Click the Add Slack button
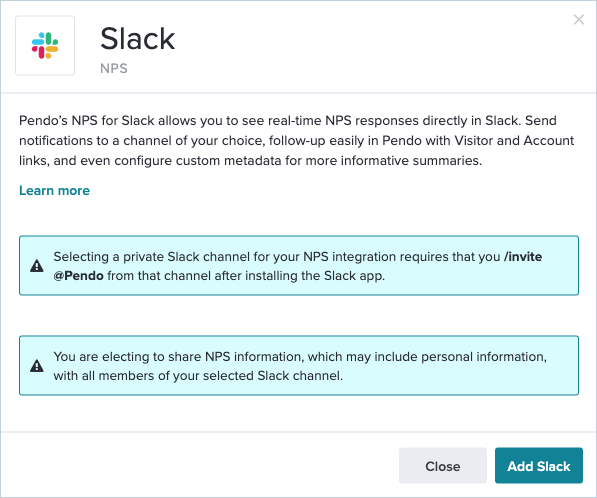The height and width of the screenshot is (498, 597). [x=539, y=466]
